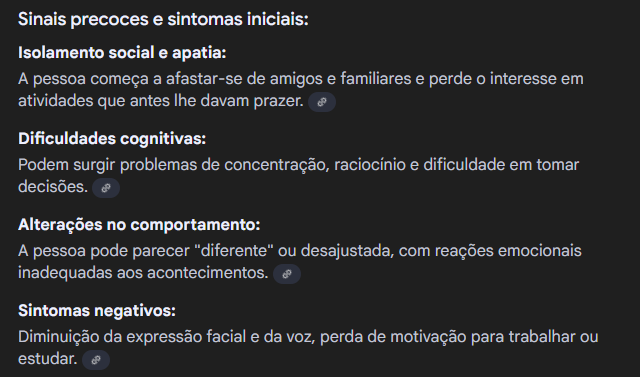Image resolution: width=640 pixels, height=377 pixels.
Task: Click the "Alterações no comportamento" subheading
Action: pyautogui.click(x=139, y=225)
